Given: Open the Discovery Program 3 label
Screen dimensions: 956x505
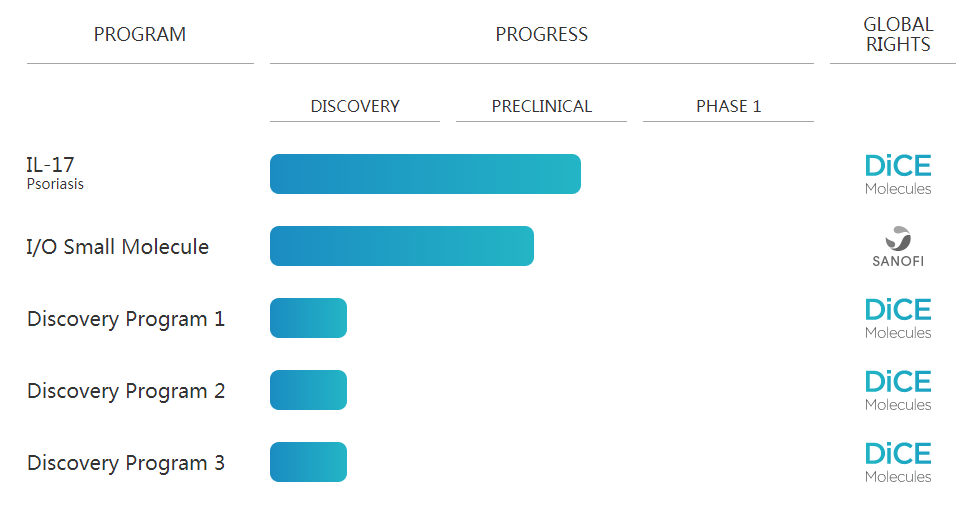Looking at the screenshot, I should pyautogui.click(x=126, y=463).
